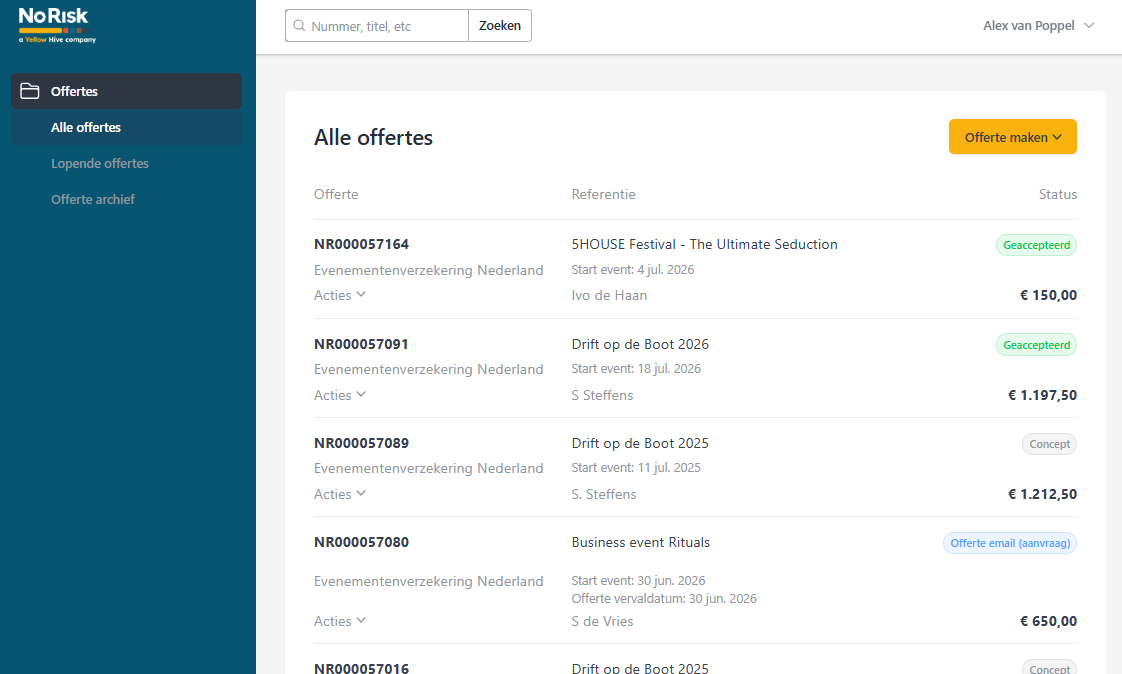Click the amount € 650,00
Image resolution: width=1122 pixels, height=674 pixels.
pos(1048,621)
